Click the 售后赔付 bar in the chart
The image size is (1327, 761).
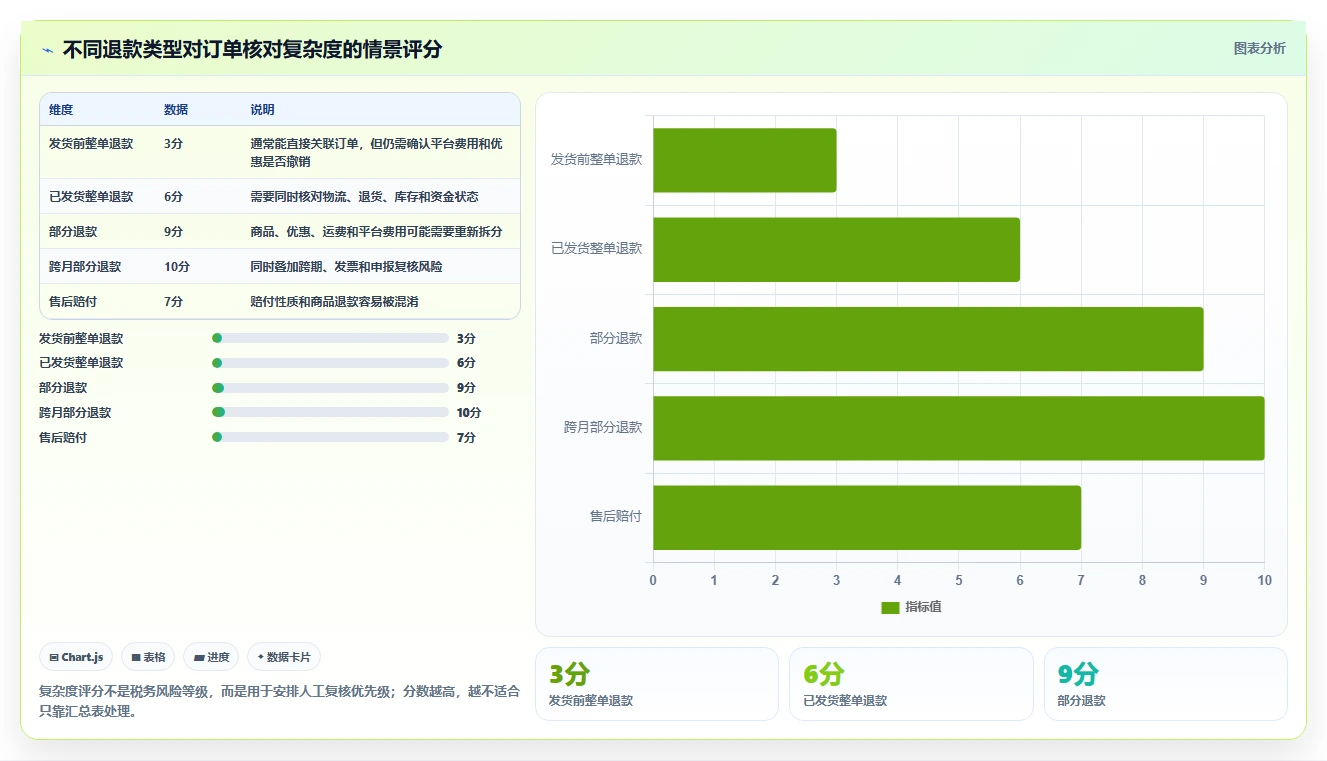click(867, 517)
